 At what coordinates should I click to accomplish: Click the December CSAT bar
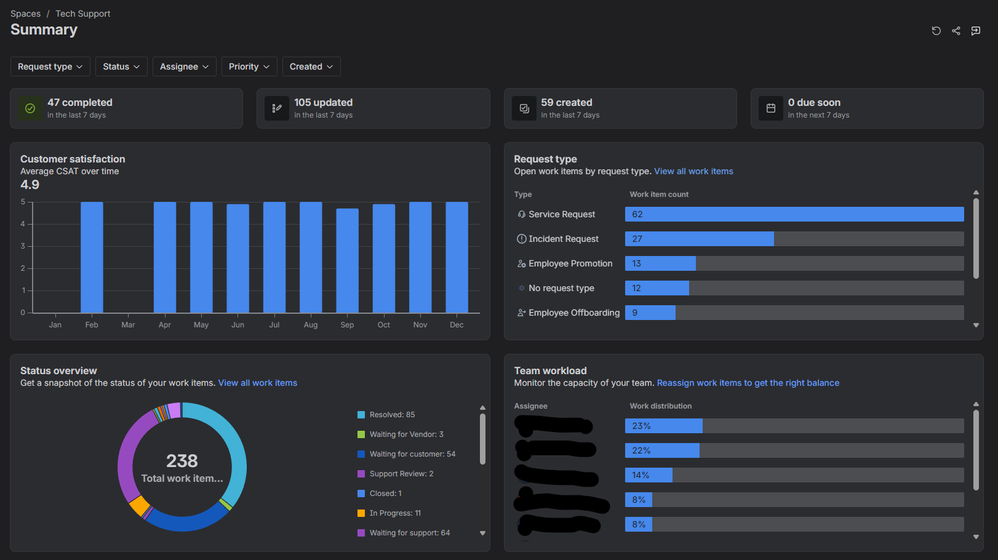click(x=456, y=257)
